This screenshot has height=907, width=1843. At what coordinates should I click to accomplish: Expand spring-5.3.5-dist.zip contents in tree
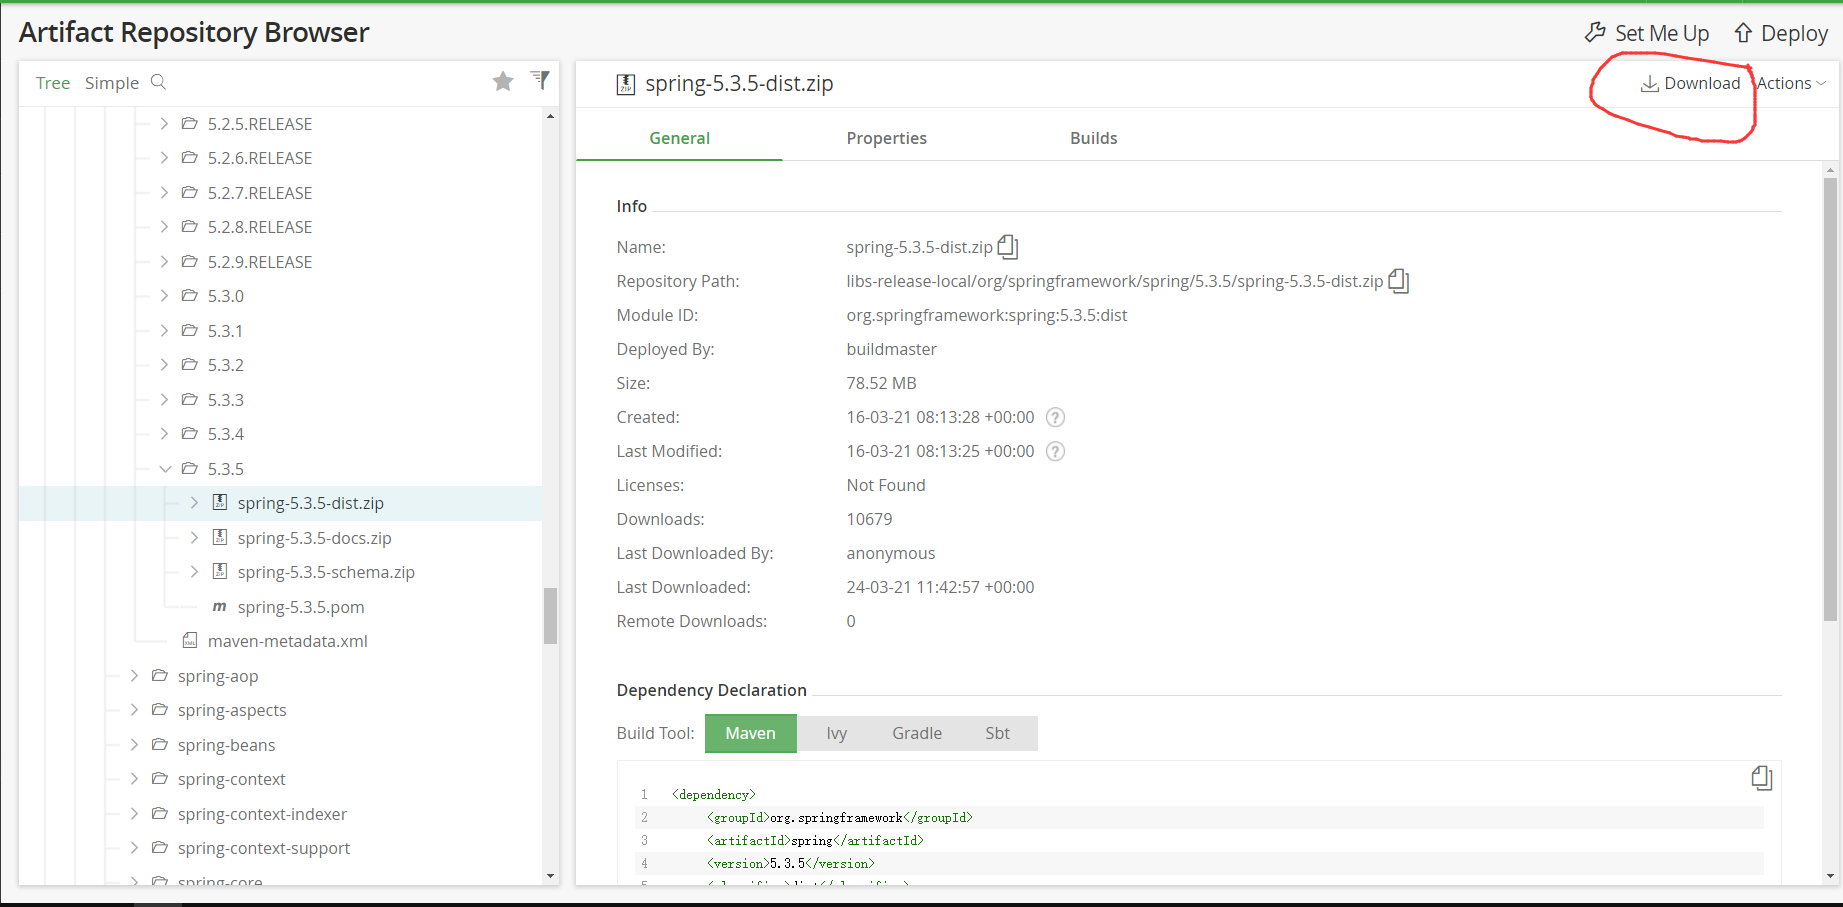click(194, 502)
